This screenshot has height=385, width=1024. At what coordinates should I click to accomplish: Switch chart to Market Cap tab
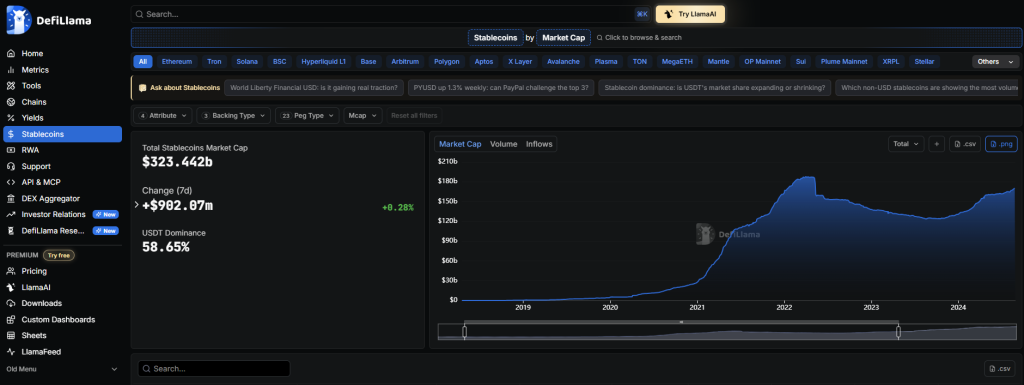[x=460, y=144]
